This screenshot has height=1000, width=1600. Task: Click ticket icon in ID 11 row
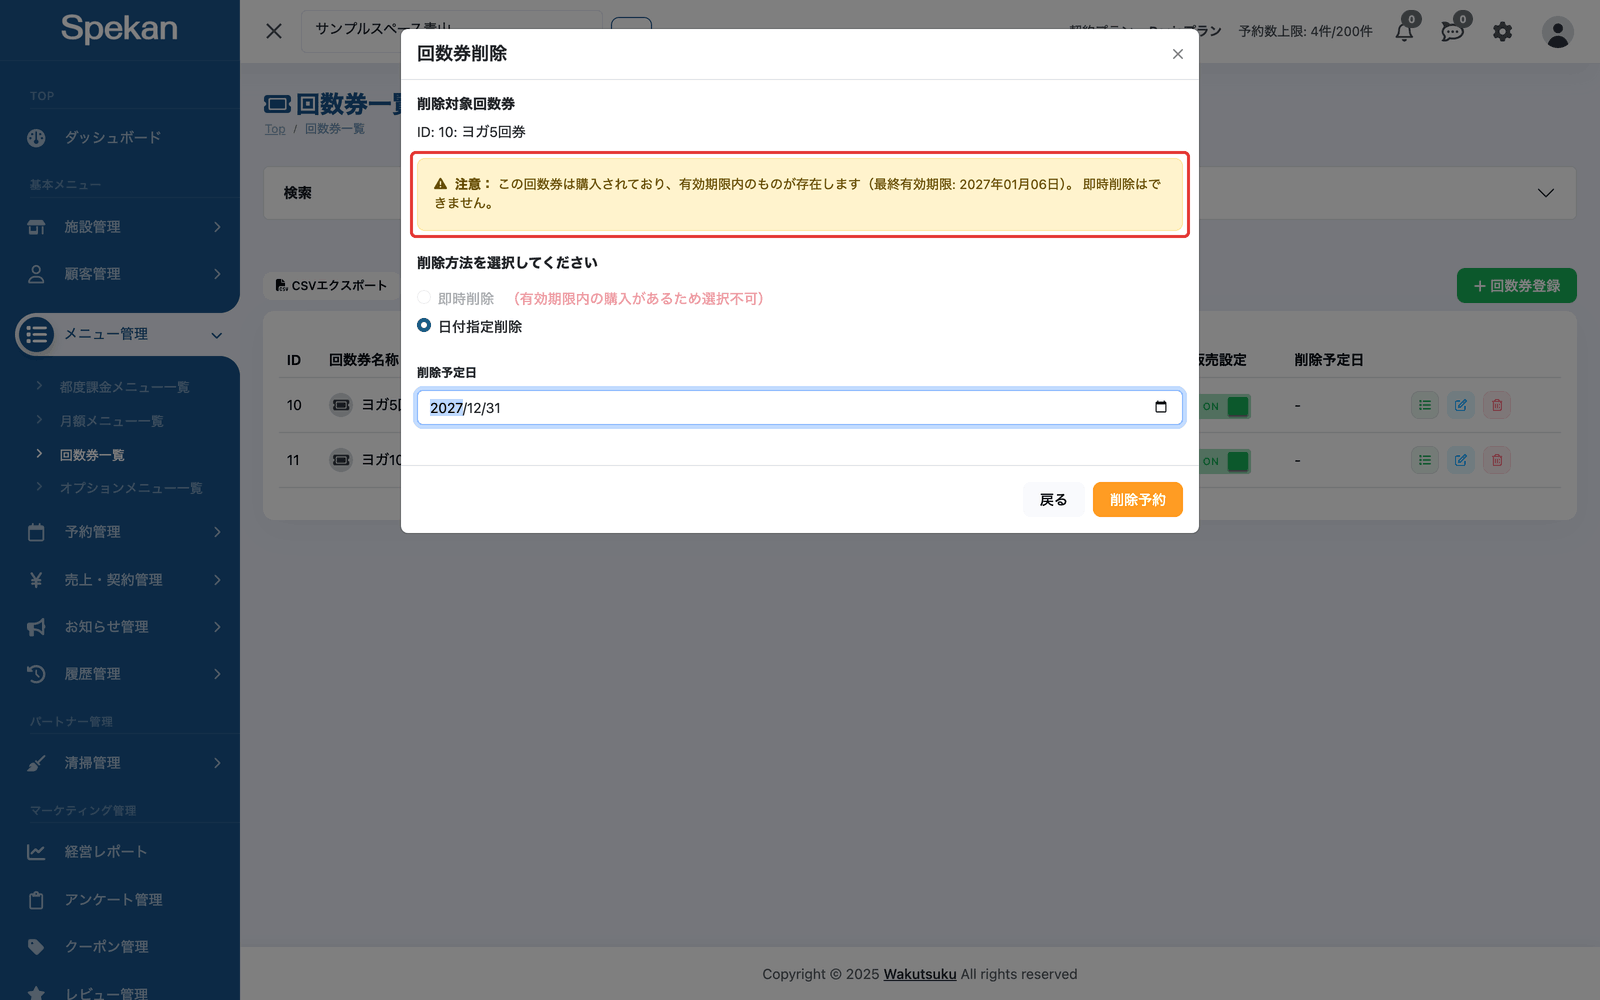click(x=341, y=460)
